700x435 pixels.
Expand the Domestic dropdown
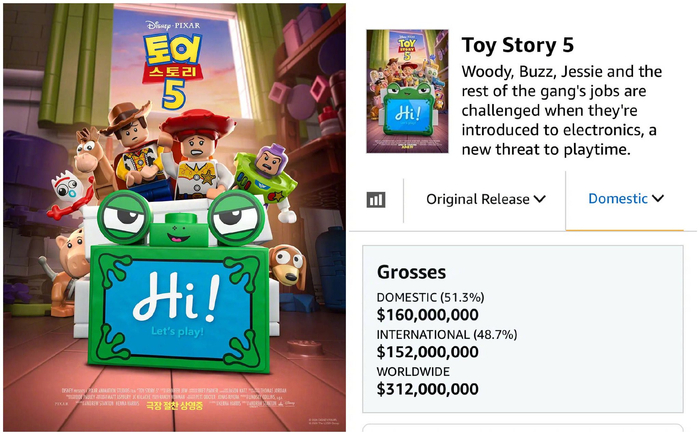625,199
